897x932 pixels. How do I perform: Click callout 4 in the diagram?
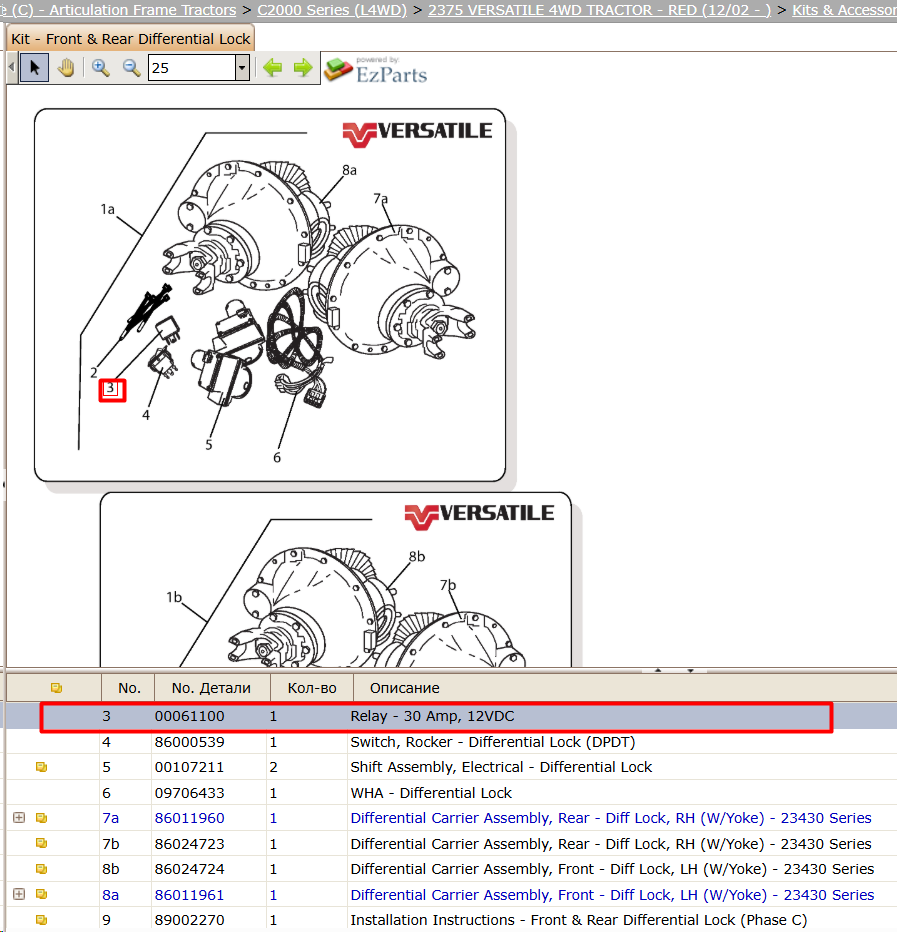[146, 415]
